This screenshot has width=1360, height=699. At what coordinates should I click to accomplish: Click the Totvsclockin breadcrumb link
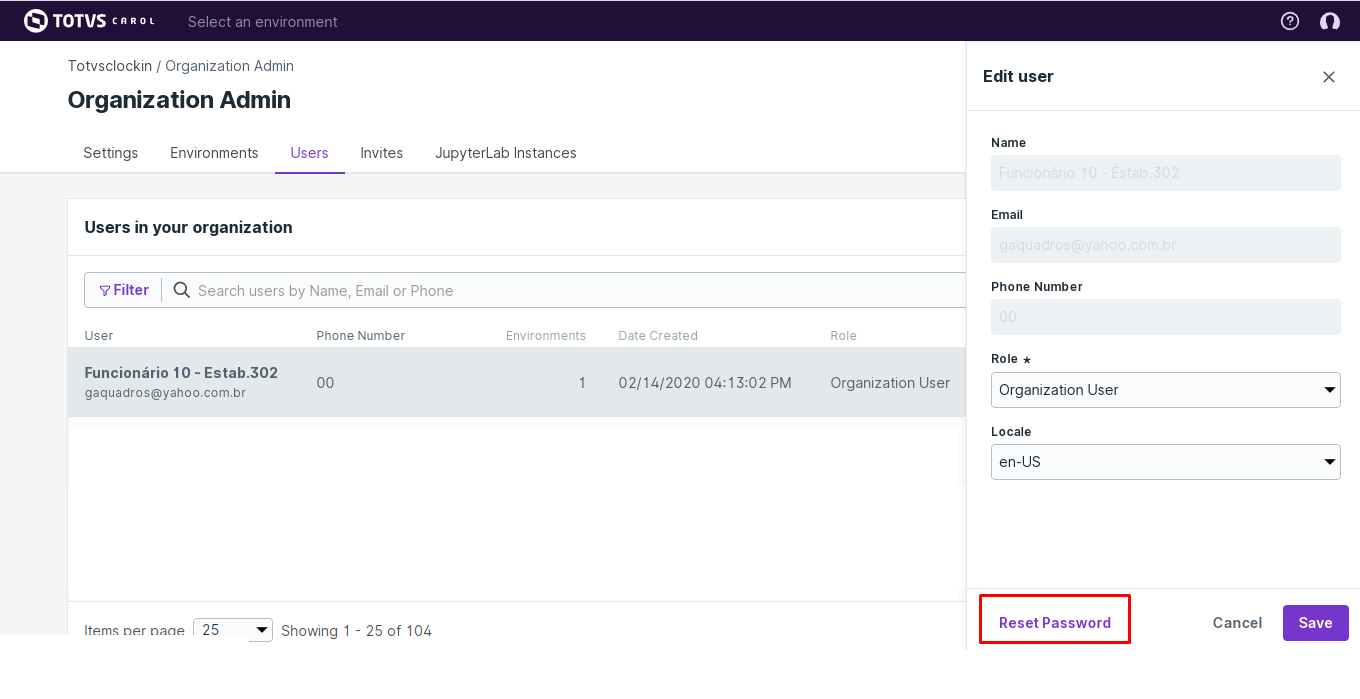(x=110, y=66)
